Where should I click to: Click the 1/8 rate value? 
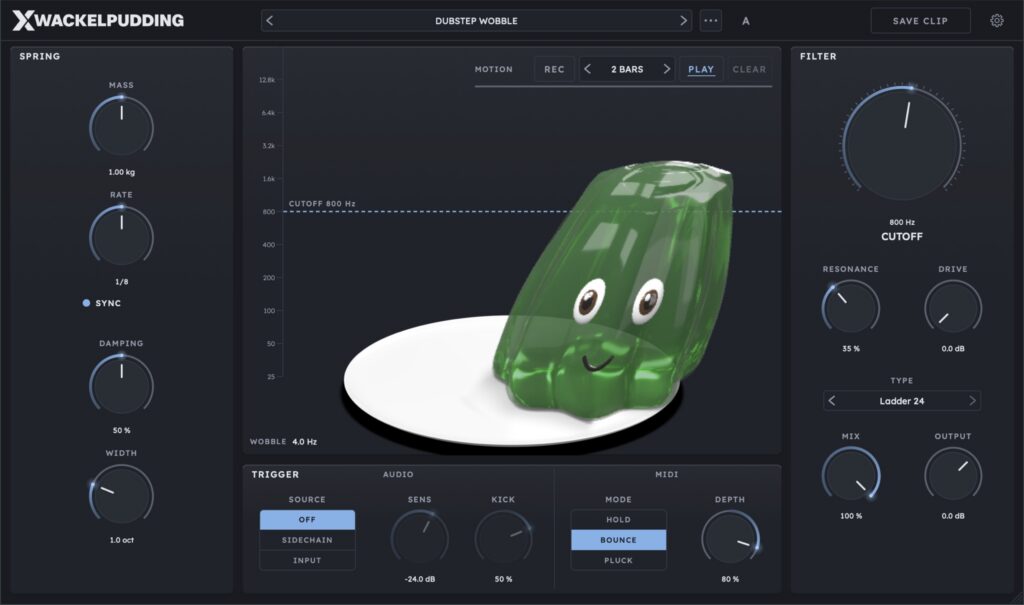tap(121, 282)
